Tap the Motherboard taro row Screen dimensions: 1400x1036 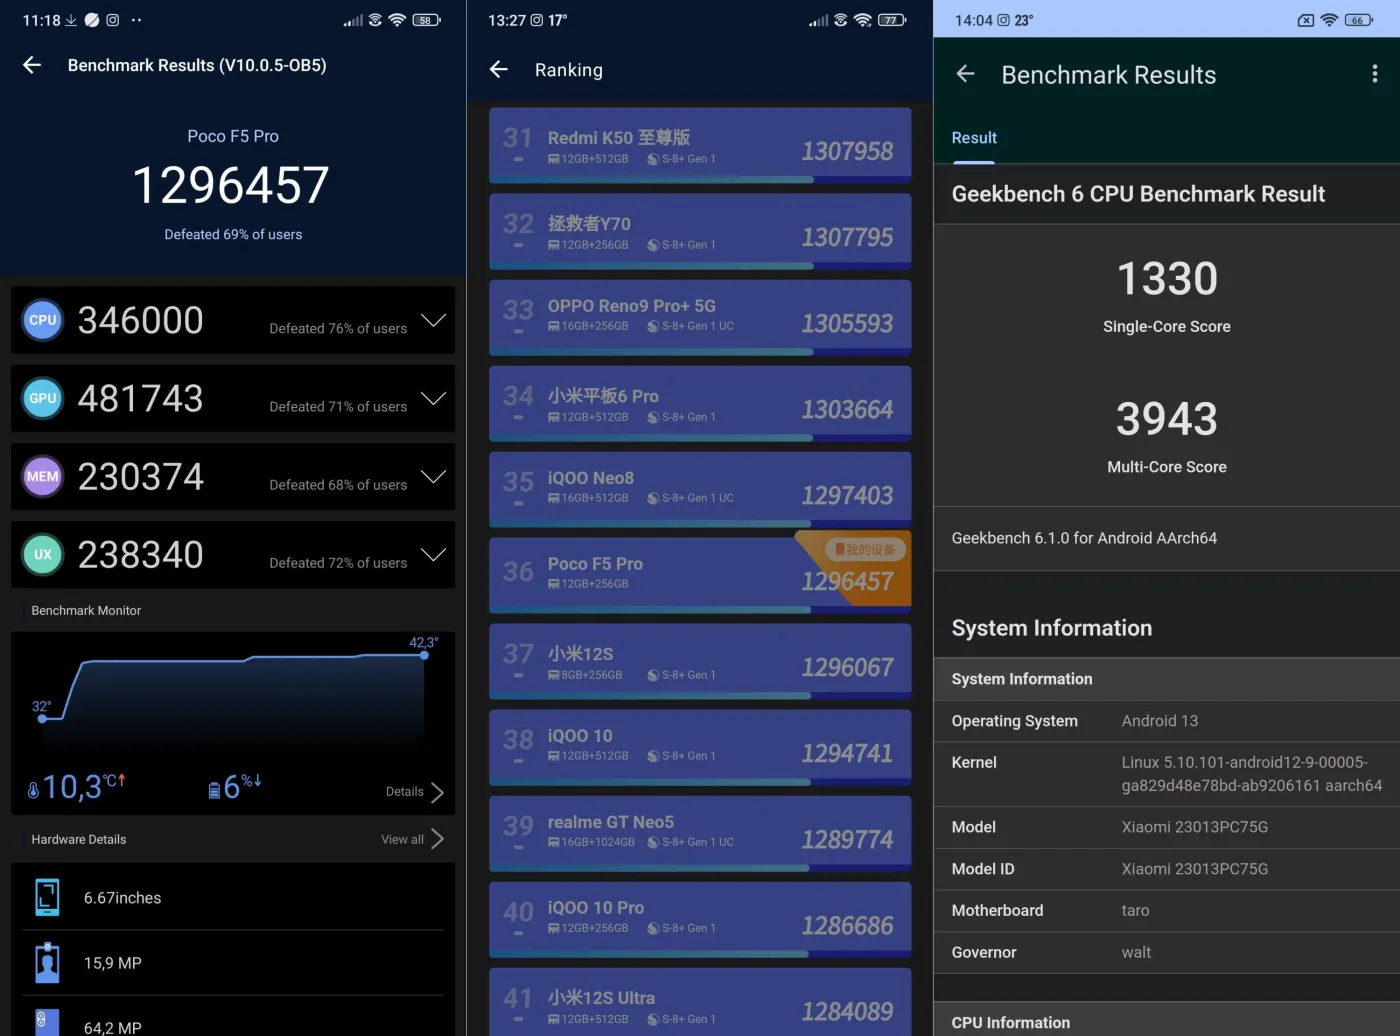tap(1167, 911)
